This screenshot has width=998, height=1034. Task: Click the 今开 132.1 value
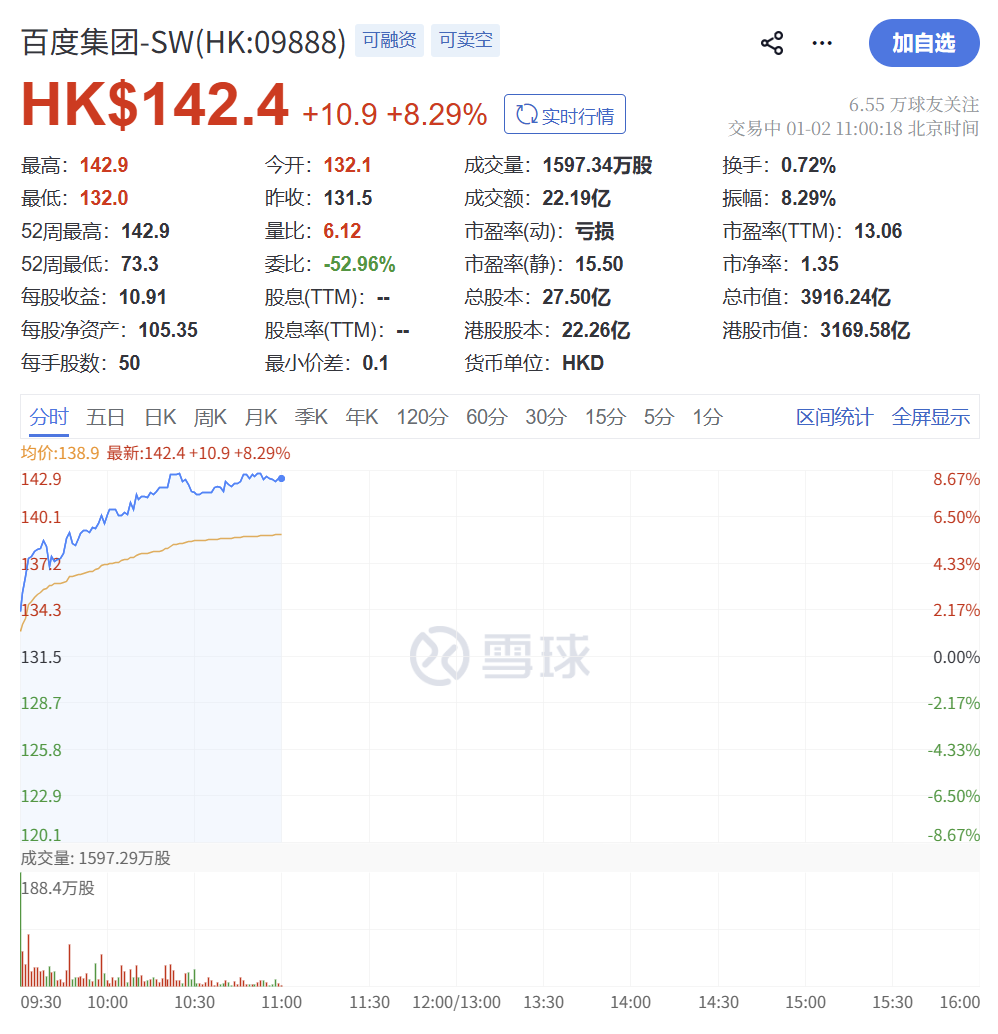[348, 165]
